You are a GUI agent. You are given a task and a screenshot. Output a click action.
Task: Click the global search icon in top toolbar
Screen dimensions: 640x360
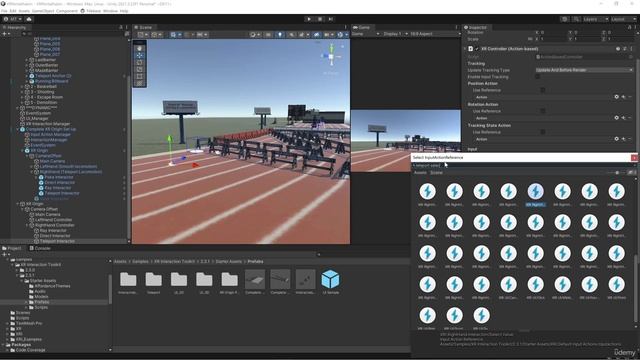[x=576, y=19]
